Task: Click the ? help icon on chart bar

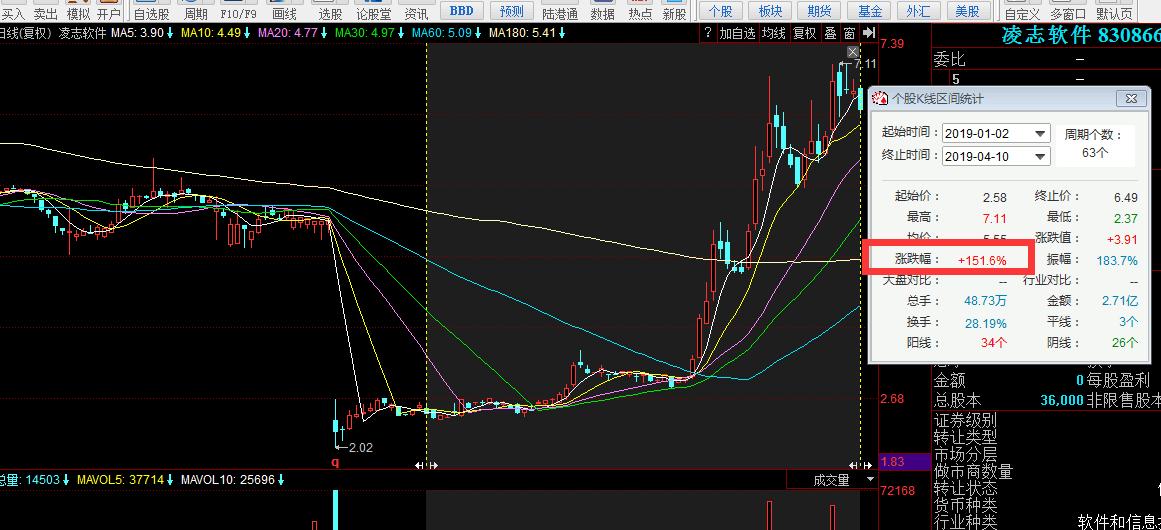Action: point(708,33)
